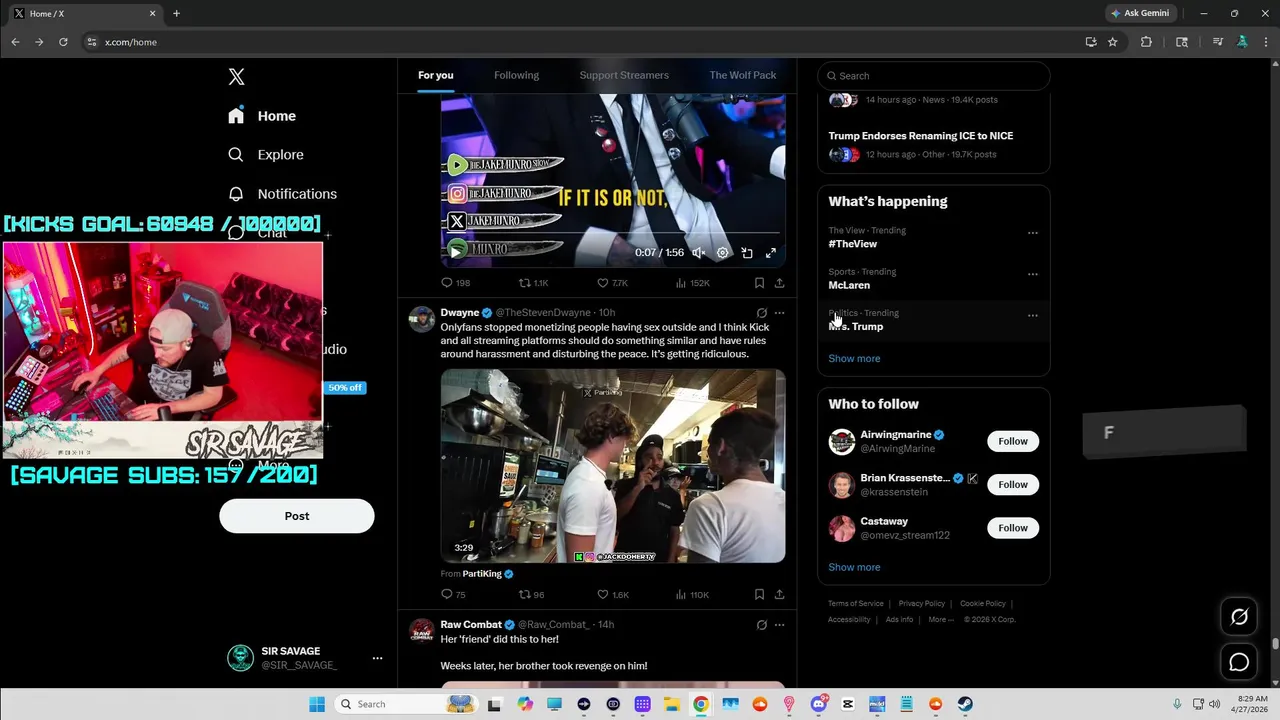Viewport: 1280px width, 720px height.
Task: Enter fullscreen on the video player
Action: [770, 253]
